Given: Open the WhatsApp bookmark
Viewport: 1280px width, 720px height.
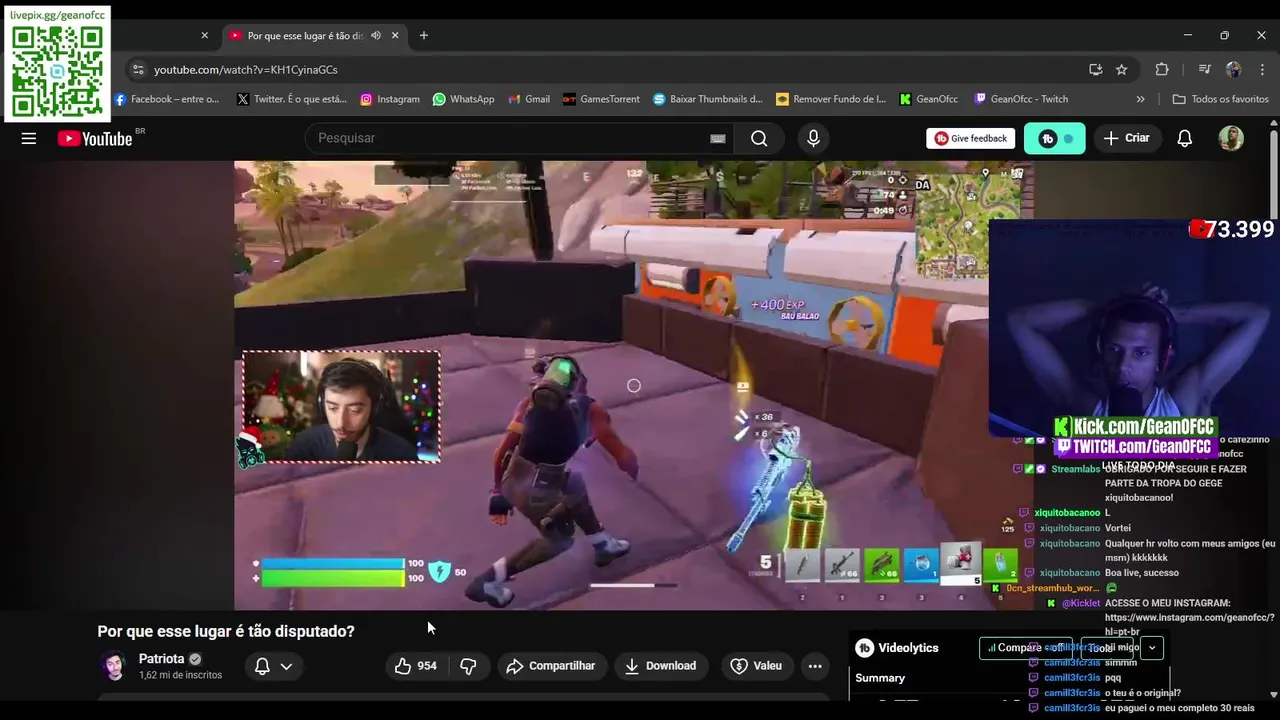Looking at the screenshot, I should [463, 99].
